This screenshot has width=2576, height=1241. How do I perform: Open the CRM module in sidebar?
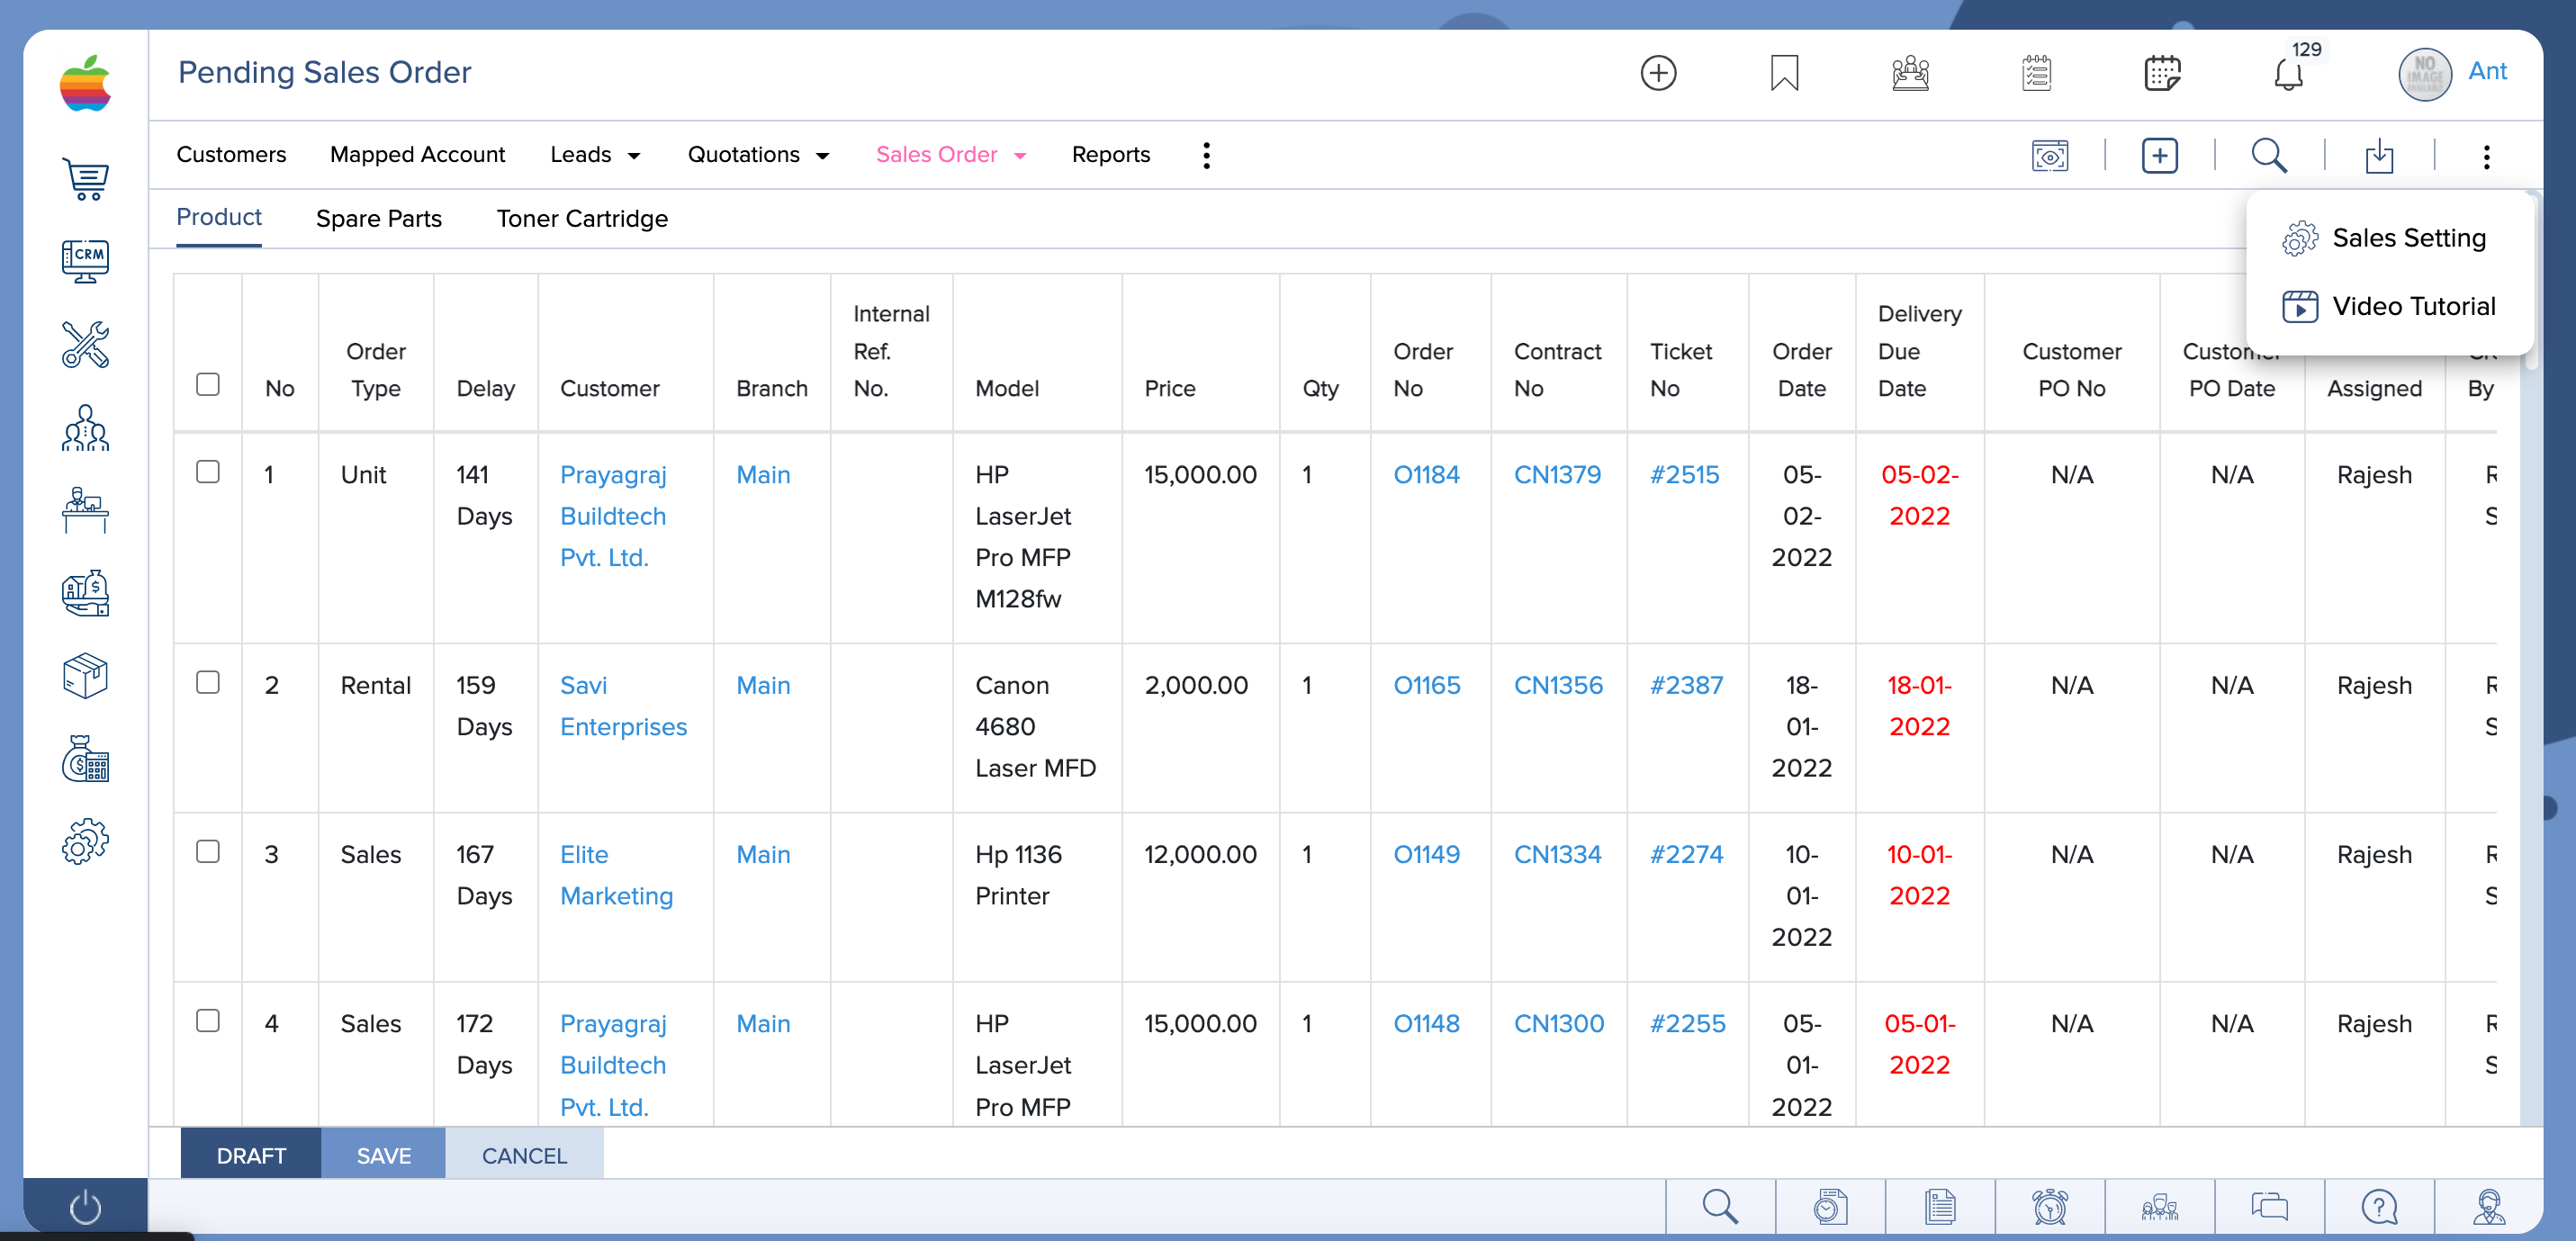[x=85, y=261]
